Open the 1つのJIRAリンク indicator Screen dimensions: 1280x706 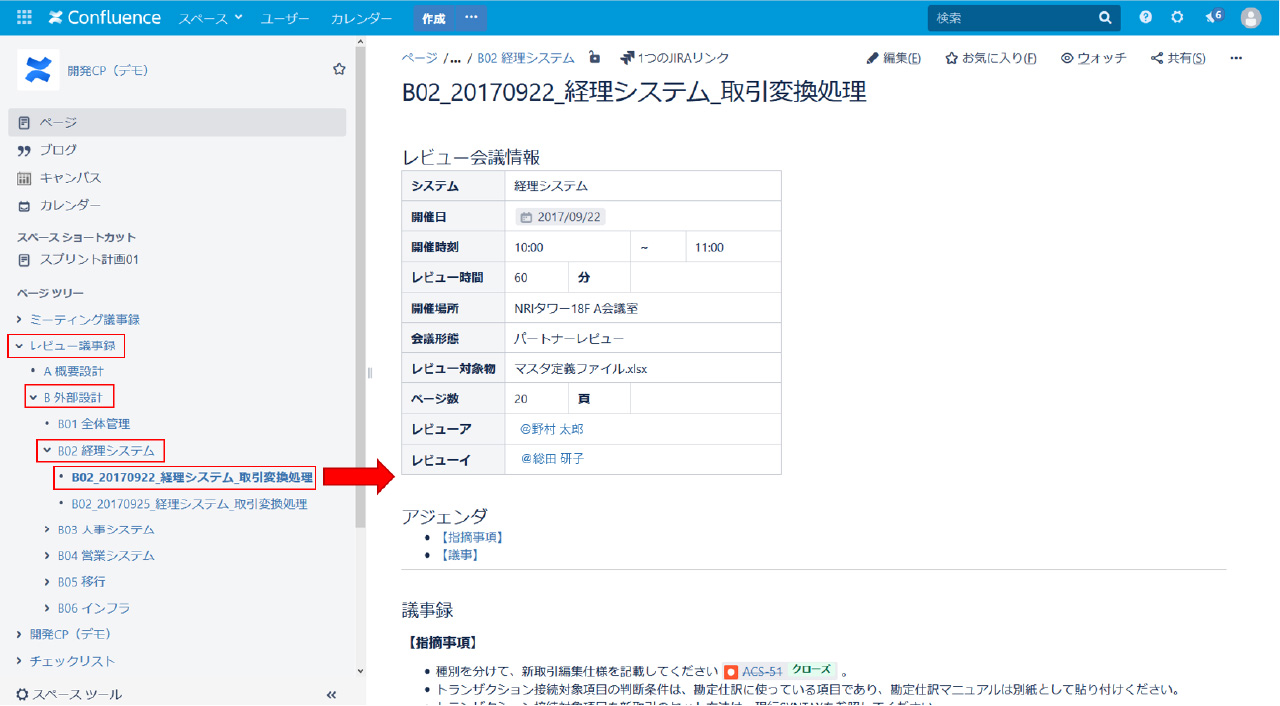pyautogui.click(x=674, y=57)
